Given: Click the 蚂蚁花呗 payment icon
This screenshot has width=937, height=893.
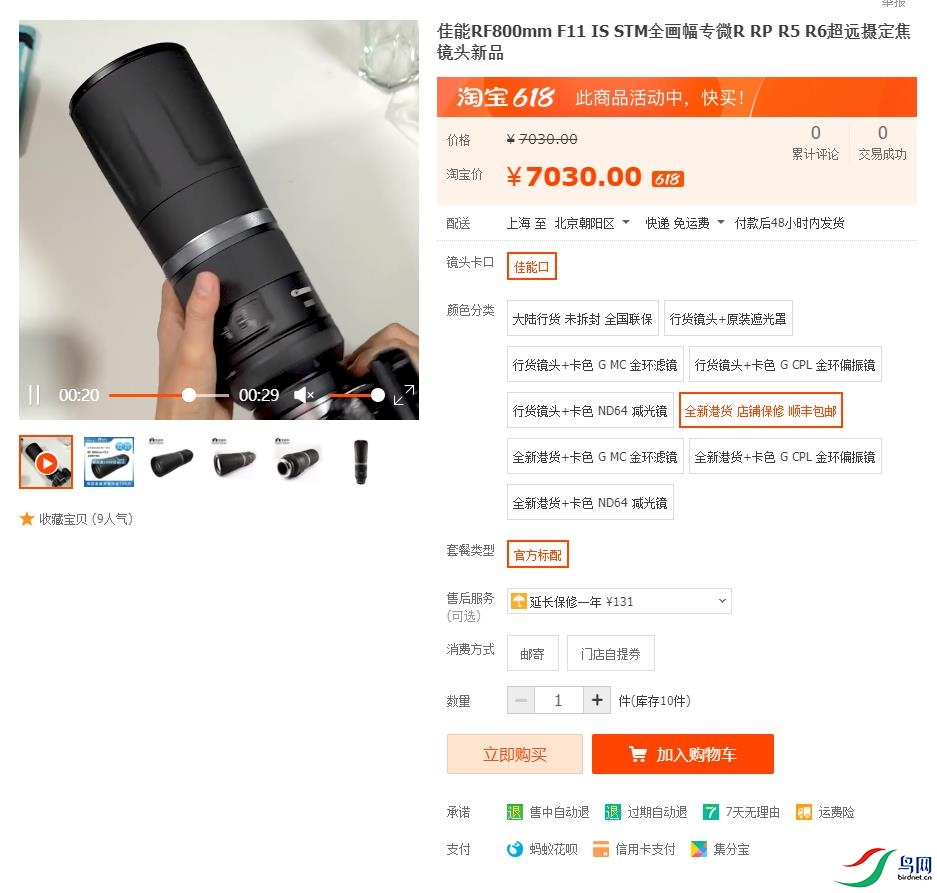Looking at the screenshot, I should pyautogui.click(x=514, y=849).
